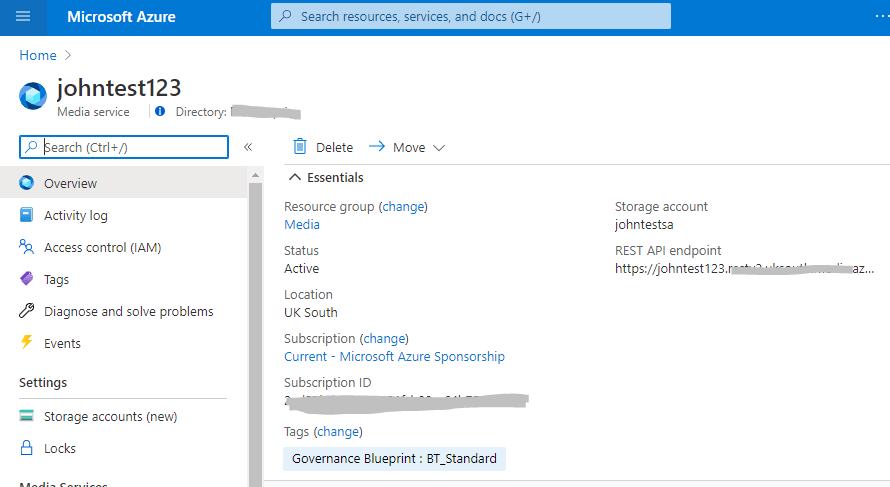This screenshot has height=487, width=890.
Task: Click the Governance Blueprint tag badge
Action: (394, 458)
